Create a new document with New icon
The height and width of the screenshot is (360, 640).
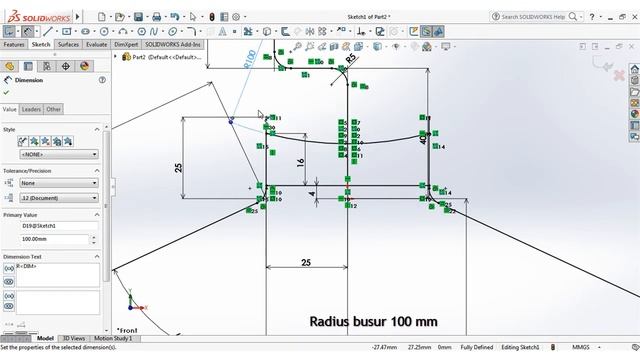pyautogui.click(x=102, y=17)
